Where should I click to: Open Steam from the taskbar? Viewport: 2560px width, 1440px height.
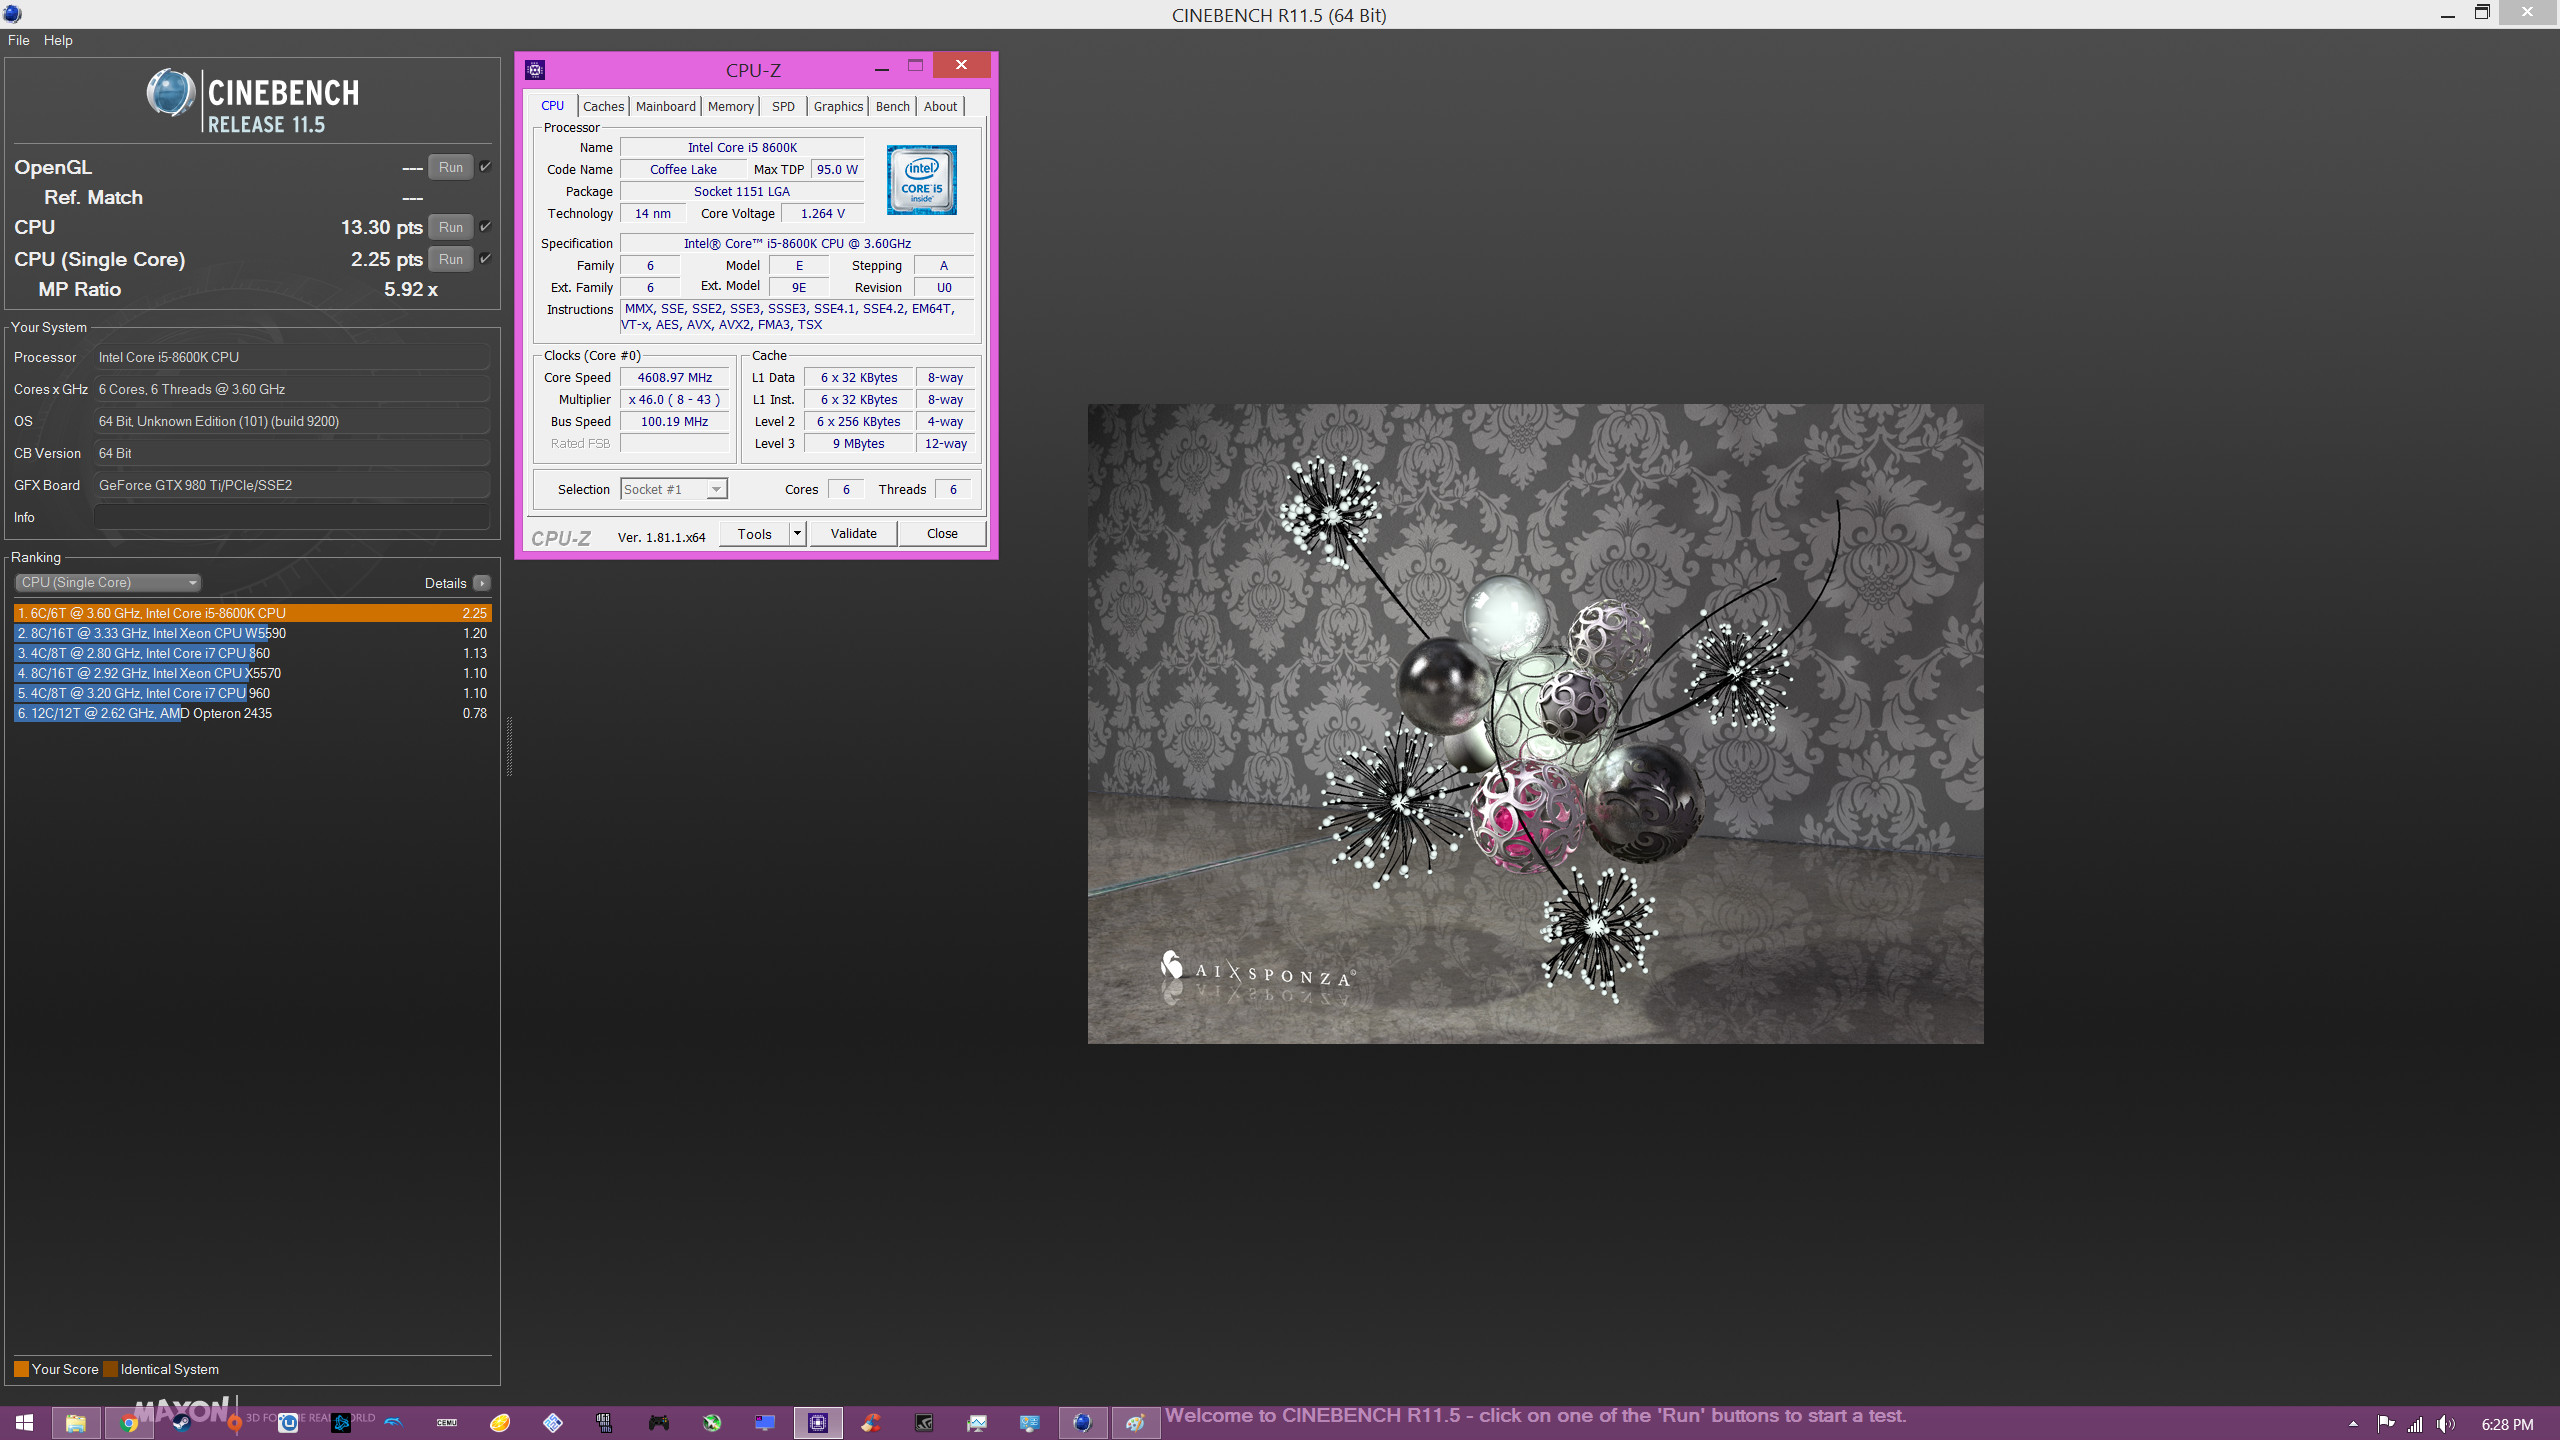click(x=181, y=1423)
